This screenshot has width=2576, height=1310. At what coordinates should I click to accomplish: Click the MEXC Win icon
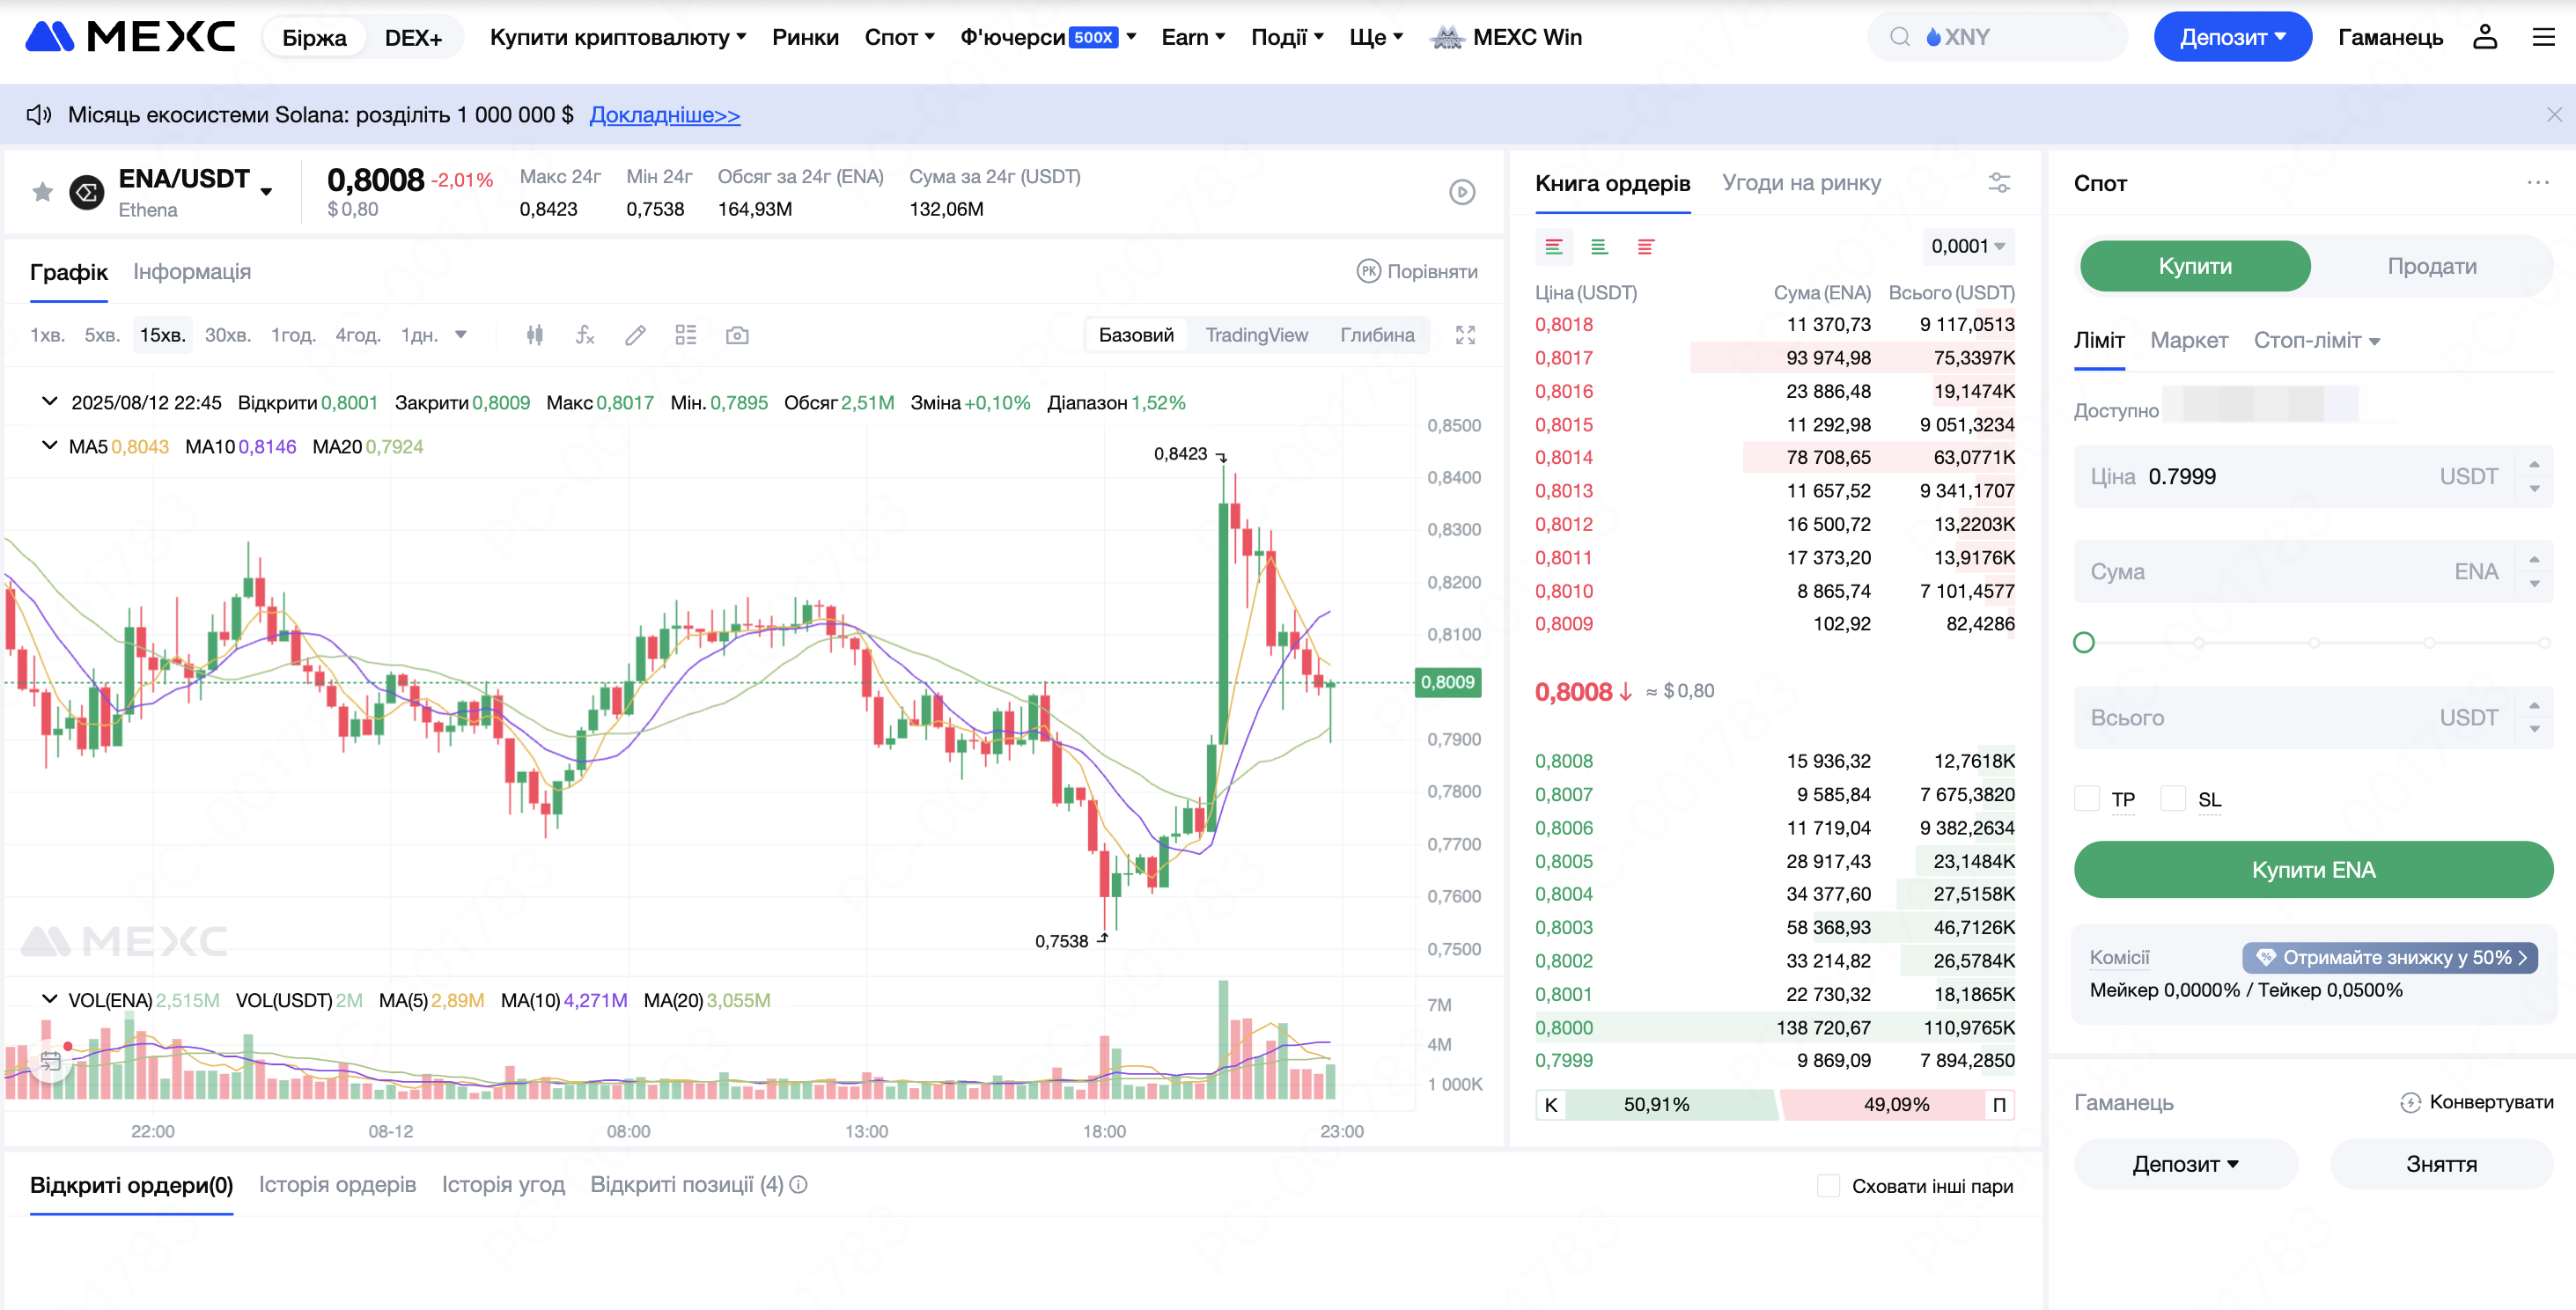pyautogui.click(x=1447, y=37)
